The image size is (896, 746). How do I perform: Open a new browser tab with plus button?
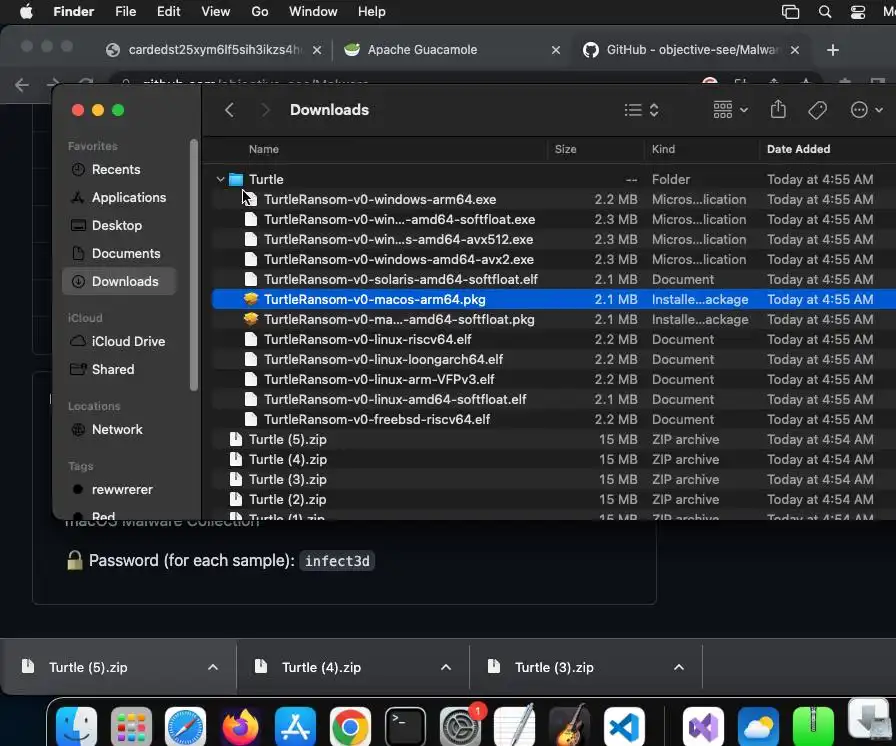833,50
